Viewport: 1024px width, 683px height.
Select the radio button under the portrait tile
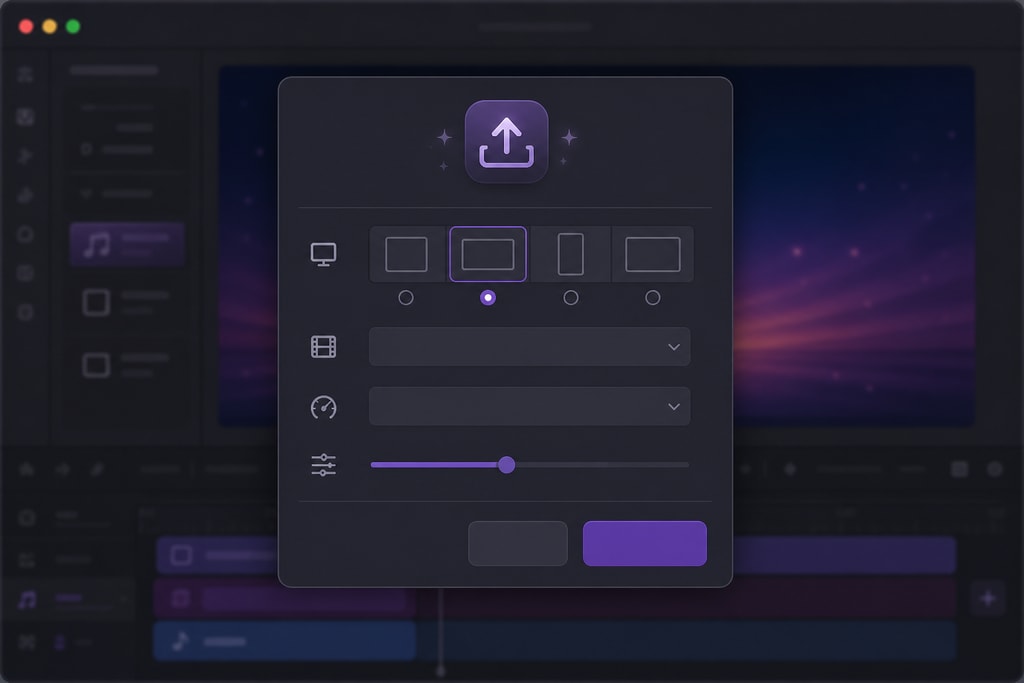click(571, 298)
